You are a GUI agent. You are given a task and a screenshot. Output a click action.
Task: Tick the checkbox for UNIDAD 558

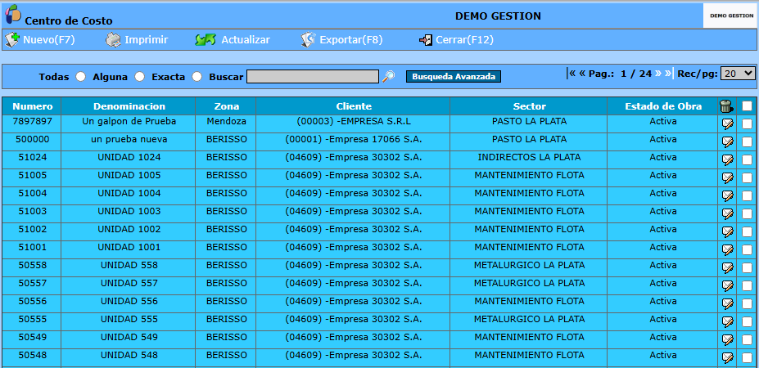pos(747,267)
